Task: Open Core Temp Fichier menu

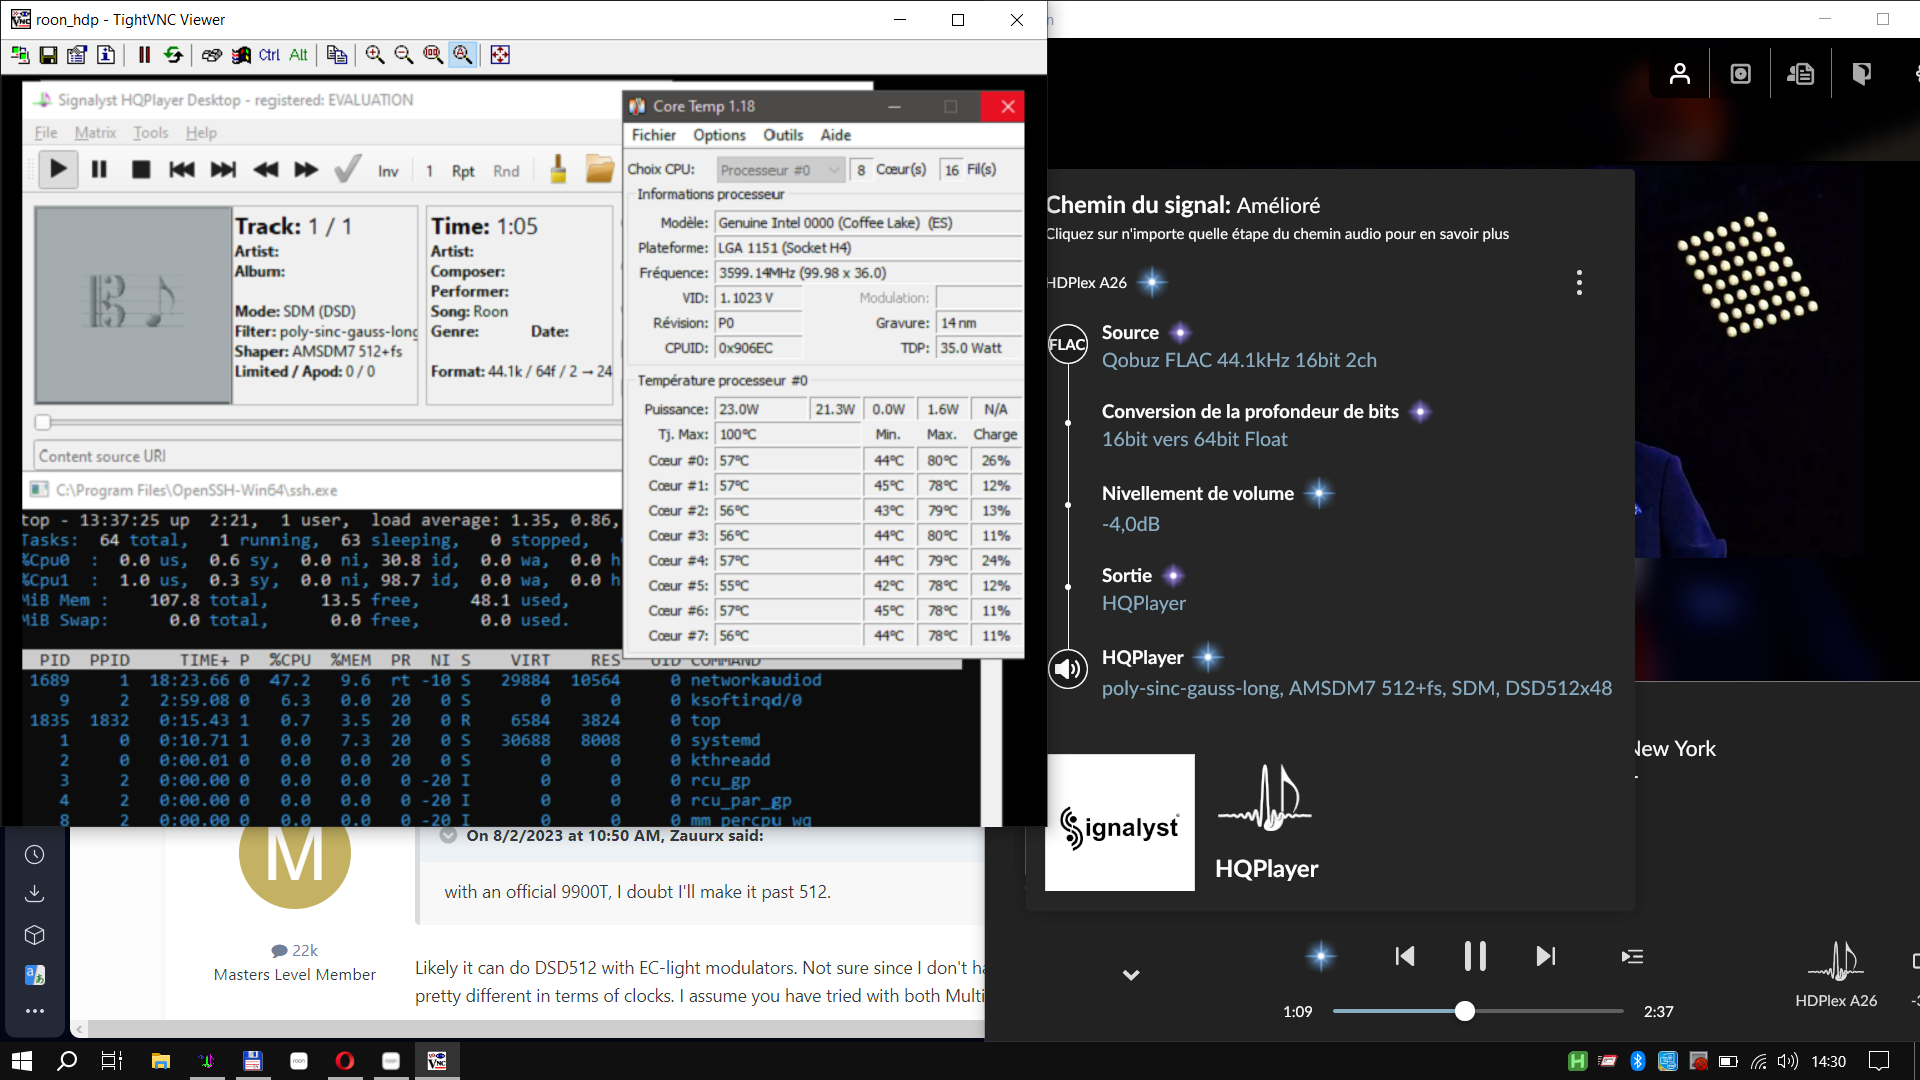Action: coord(654,135)
